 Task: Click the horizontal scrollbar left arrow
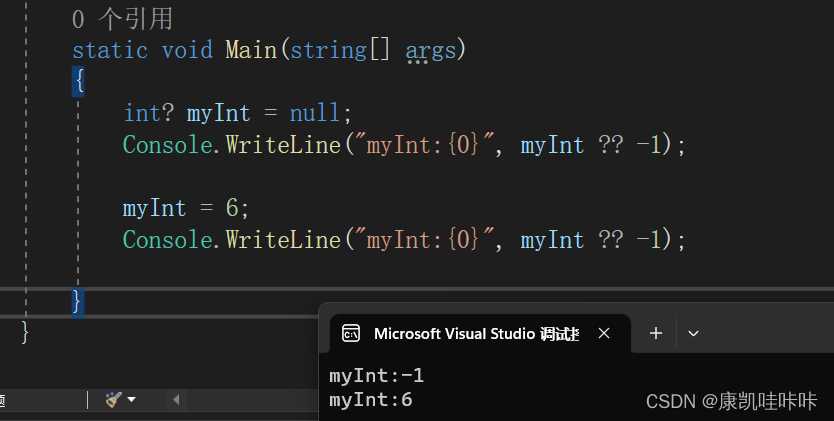pos(177,400)
